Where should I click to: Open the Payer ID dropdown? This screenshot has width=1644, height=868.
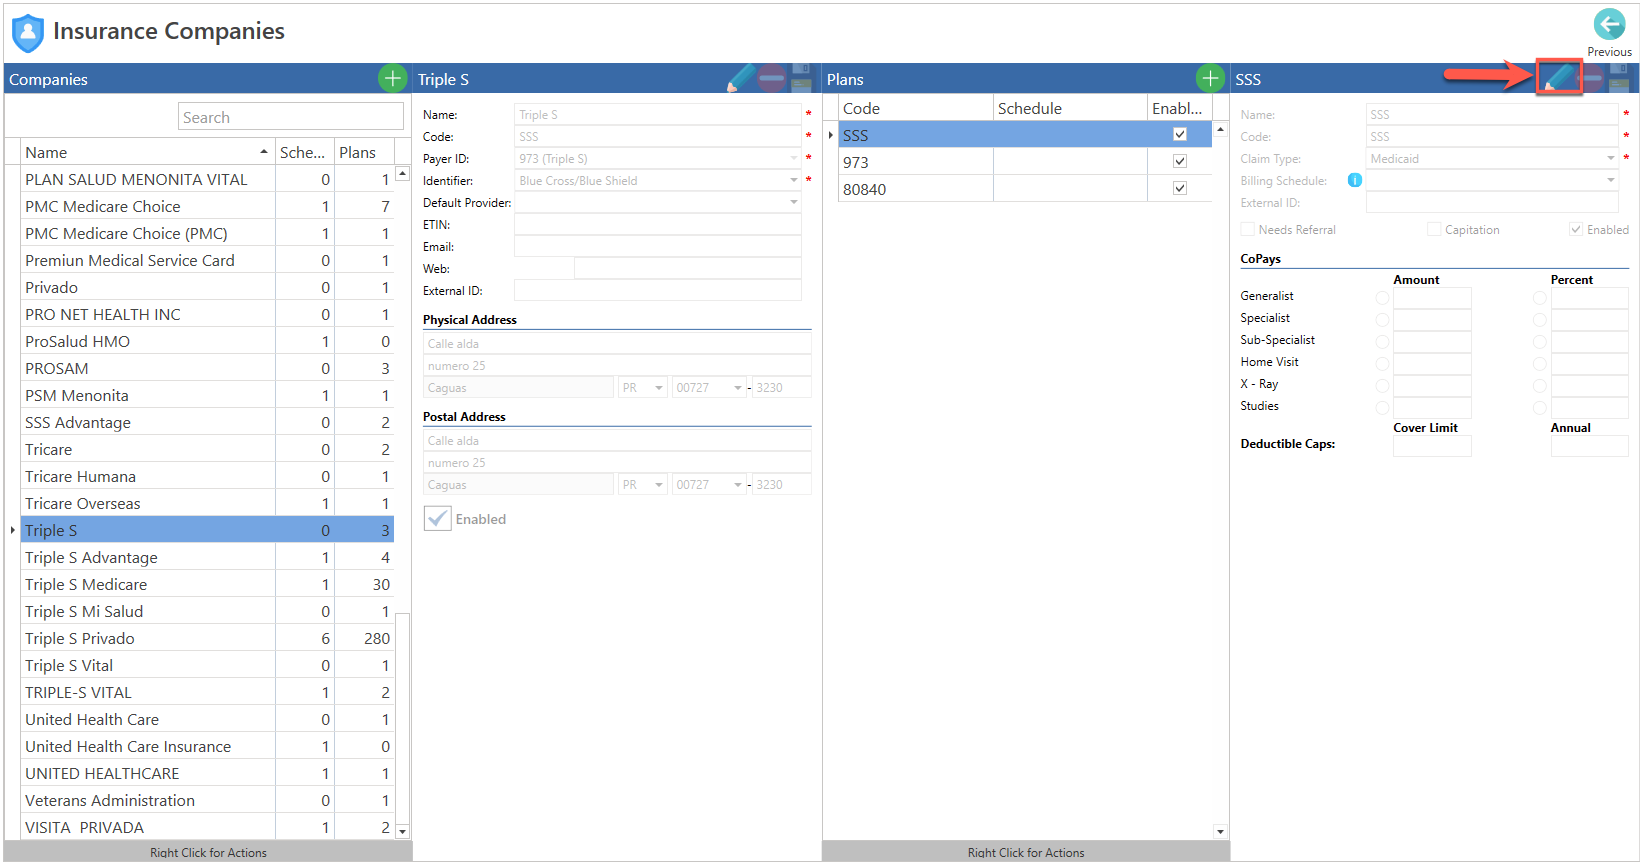(794, 158)
